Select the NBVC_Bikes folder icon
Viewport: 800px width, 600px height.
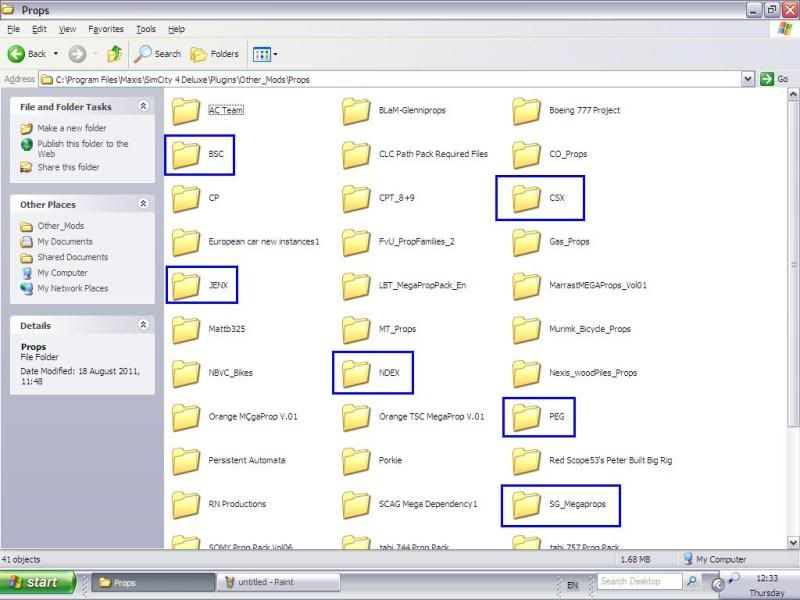coord(186,373)
